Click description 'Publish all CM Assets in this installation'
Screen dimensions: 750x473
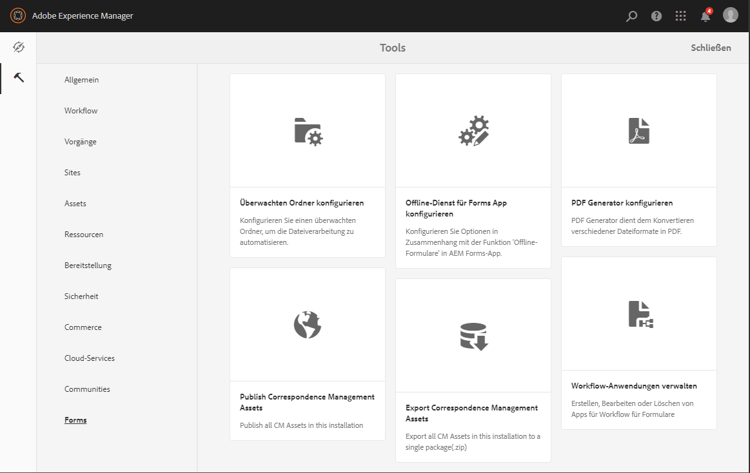301,425
